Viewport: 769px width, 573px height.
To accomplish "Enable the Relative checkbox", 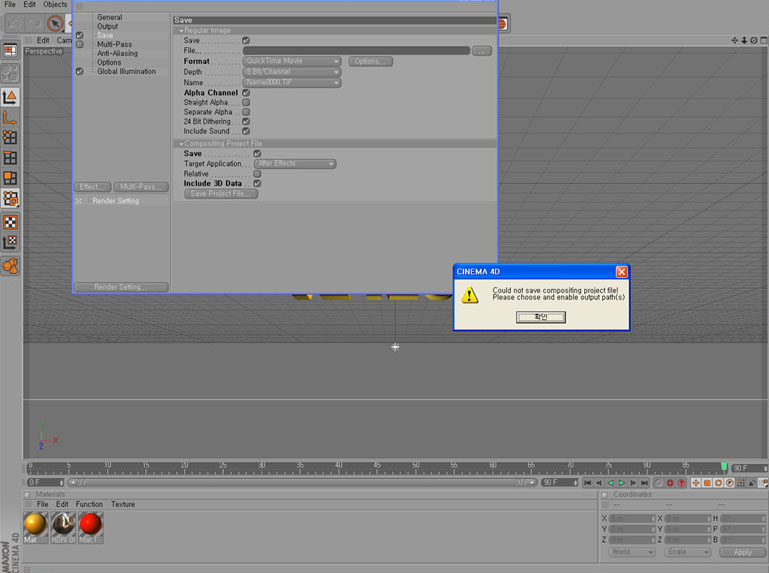I will (x=257, y=174).
